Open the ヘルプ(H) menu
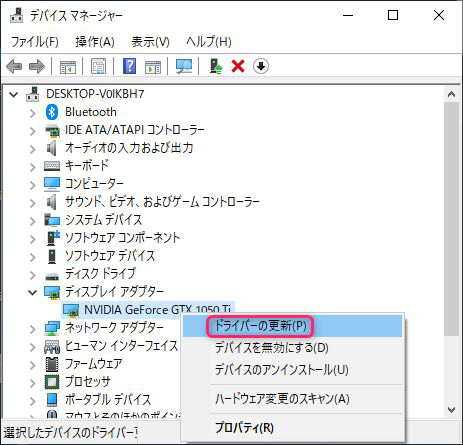The image size is (463, 445). point(209,42)
